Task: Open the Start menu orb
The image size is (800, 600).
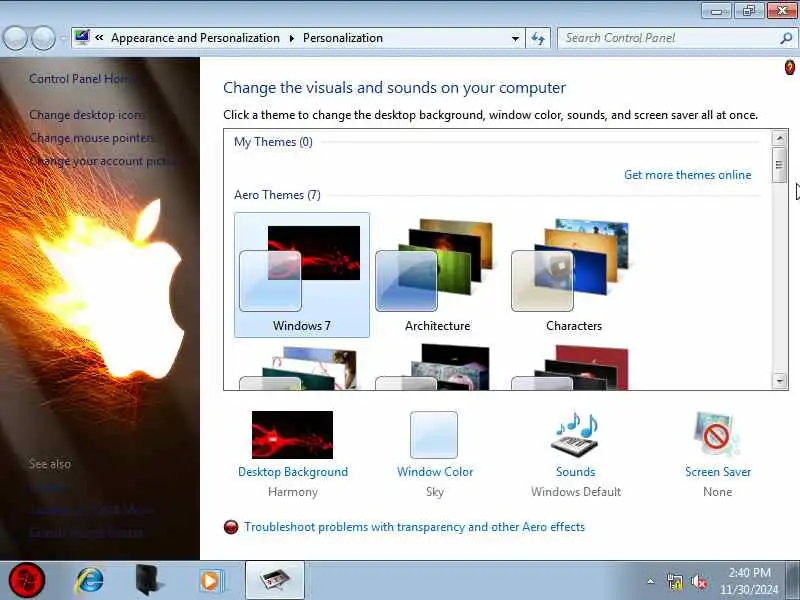Action: [27, 580]
